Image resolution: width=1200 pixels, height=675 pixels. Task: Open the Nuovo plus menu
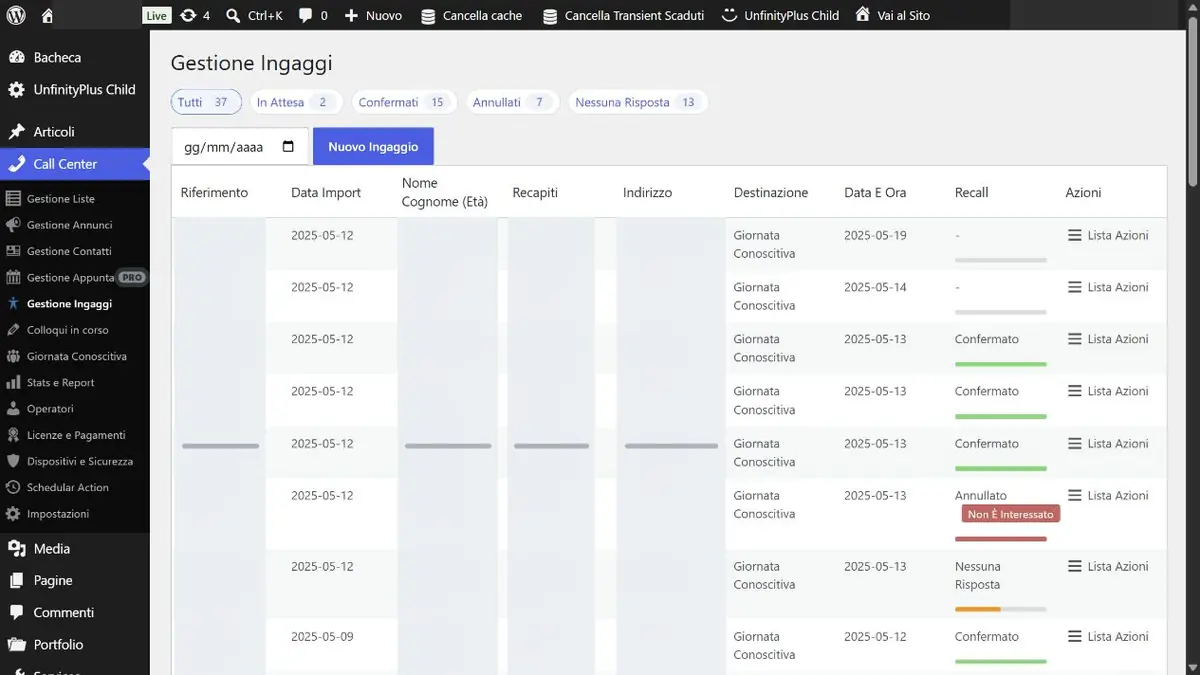click(x=373, y=15)
